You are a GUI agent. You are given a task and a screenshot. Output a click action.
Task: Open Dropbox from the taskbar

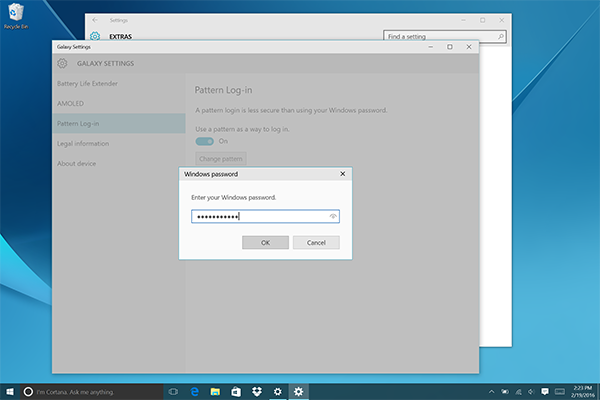(x=257, y=392)
